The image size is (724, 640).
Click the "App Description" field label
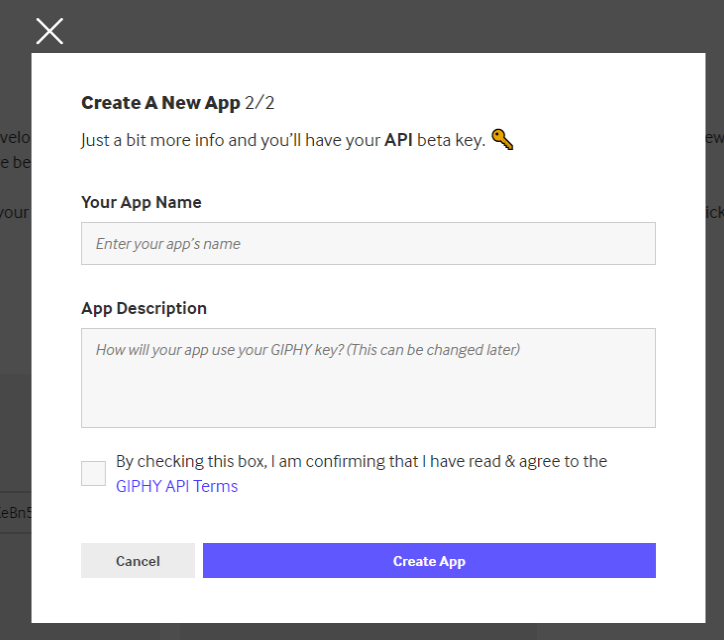(x=144, y=308)
